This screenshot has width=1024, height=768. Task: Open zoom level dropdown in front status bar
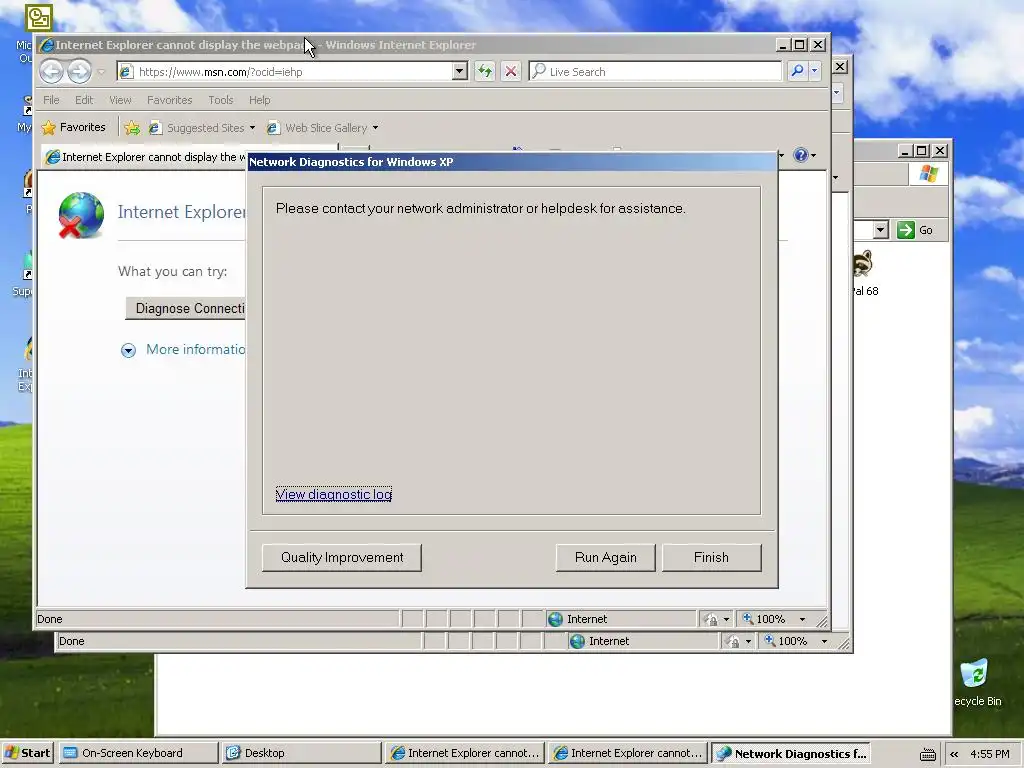point(803,619)
